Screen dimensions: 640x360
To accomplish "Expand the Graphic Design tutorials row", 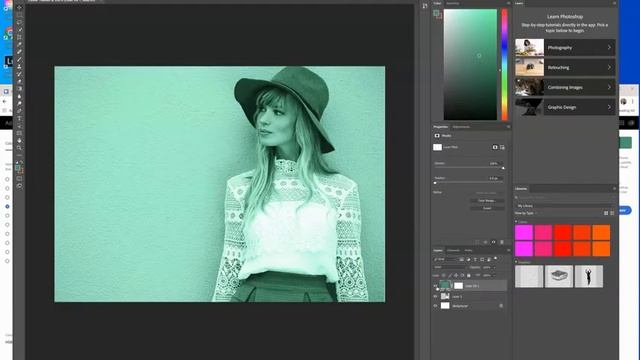I will 565,107.
